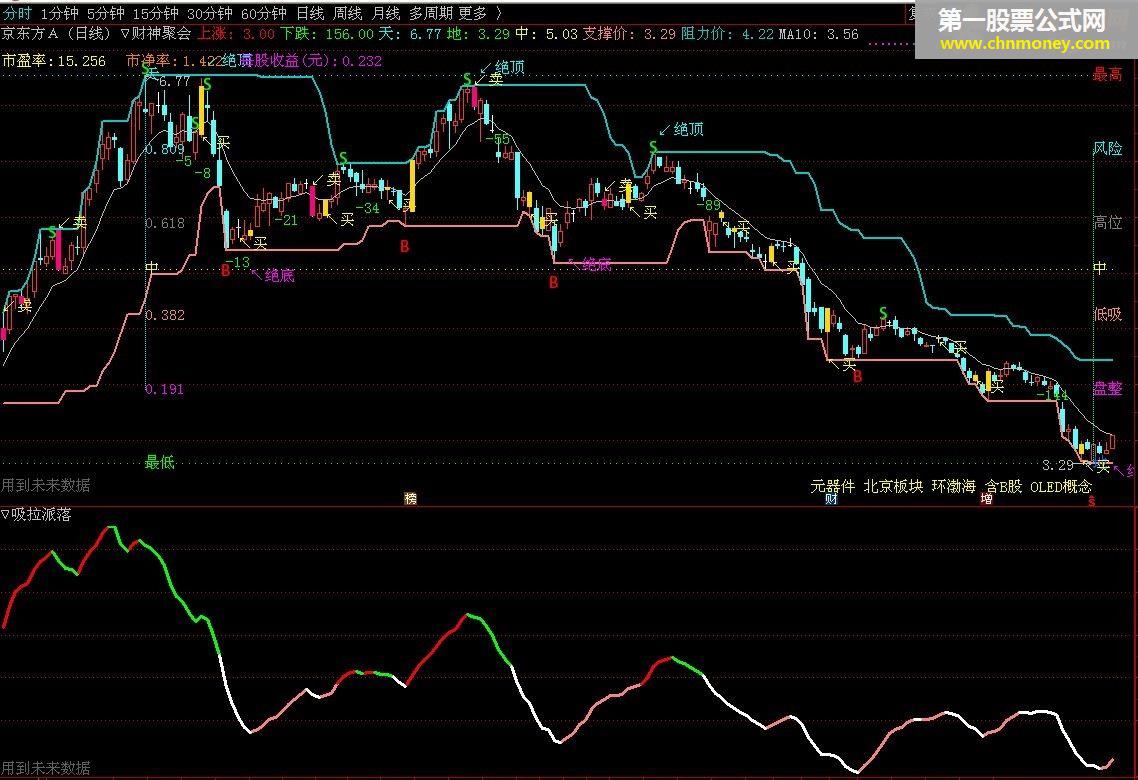Screen dimensions: 1138x780
Task: Open the 含B股 sector link
Action: 1003,485
